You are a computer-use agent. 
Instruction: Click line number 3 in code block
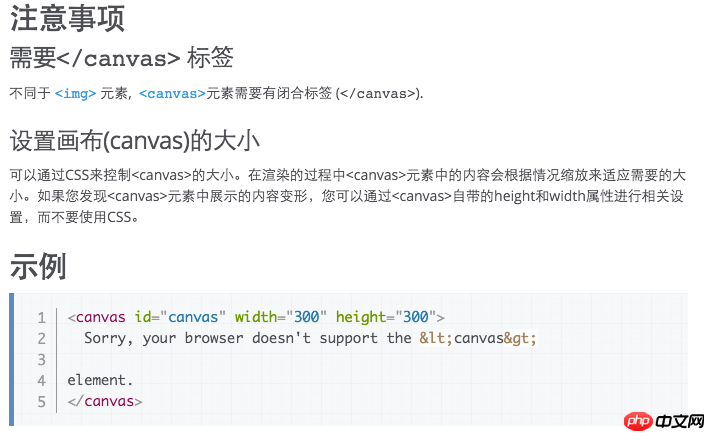coord(41,360)
